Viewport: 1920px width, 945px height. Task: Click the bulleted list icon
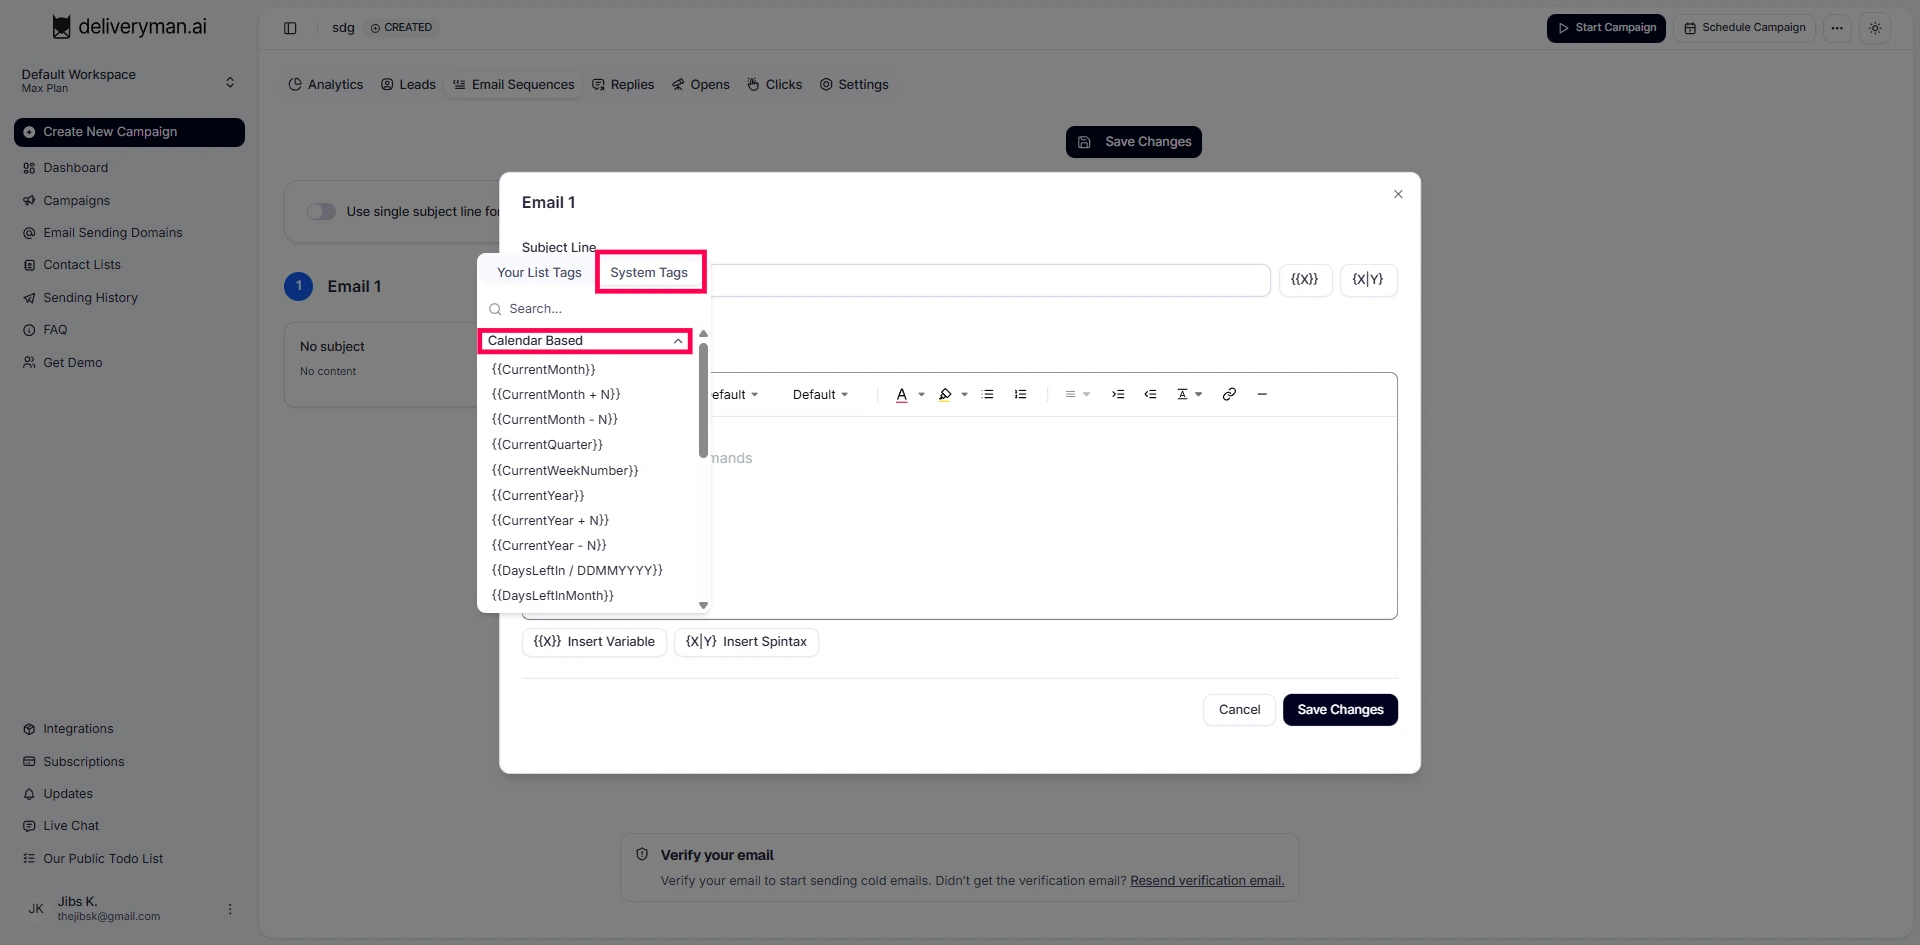(x=987, y=395)
